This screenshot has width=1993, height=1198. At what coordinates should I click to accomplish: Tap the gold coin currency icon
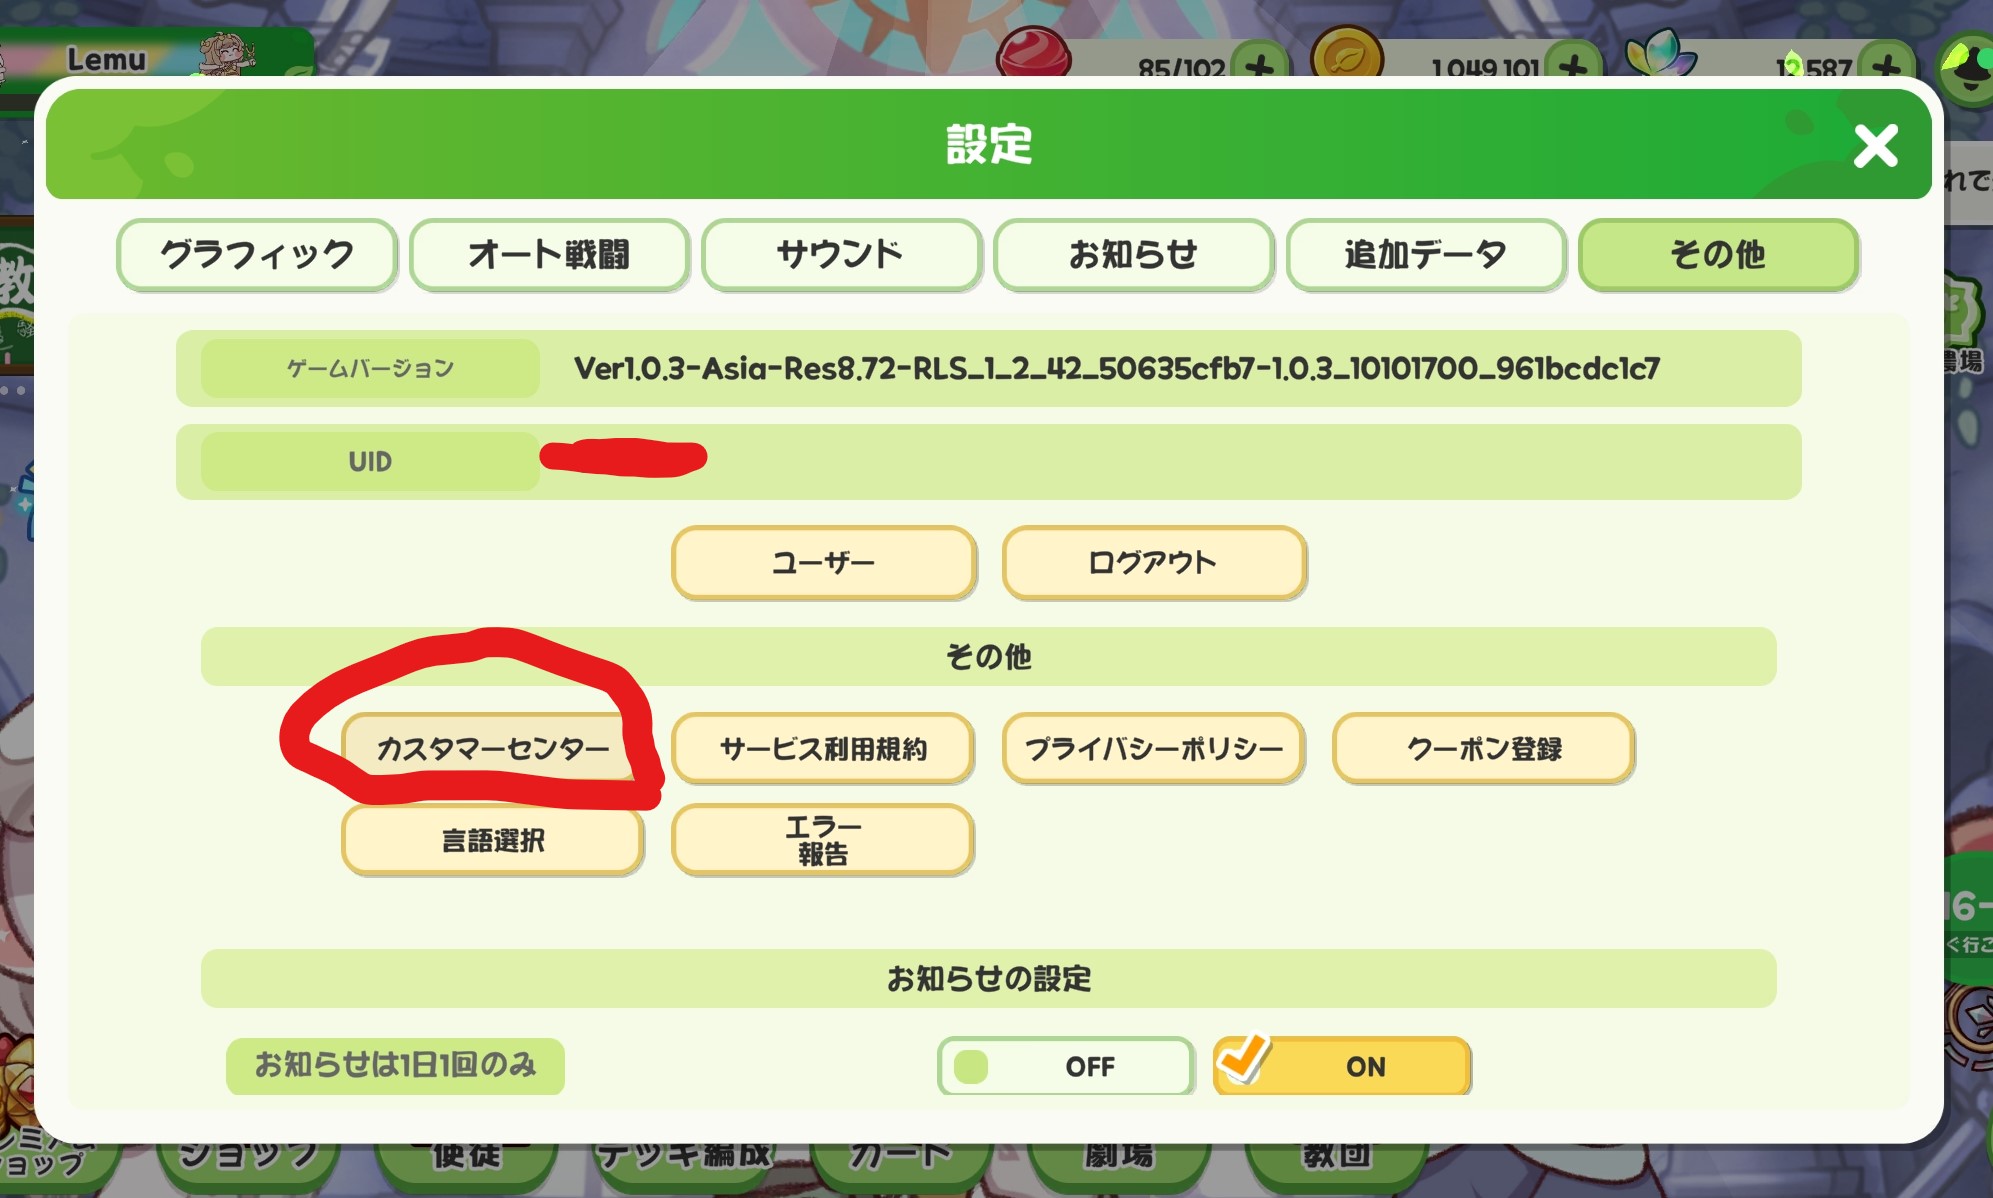(x=1347, y=54)
